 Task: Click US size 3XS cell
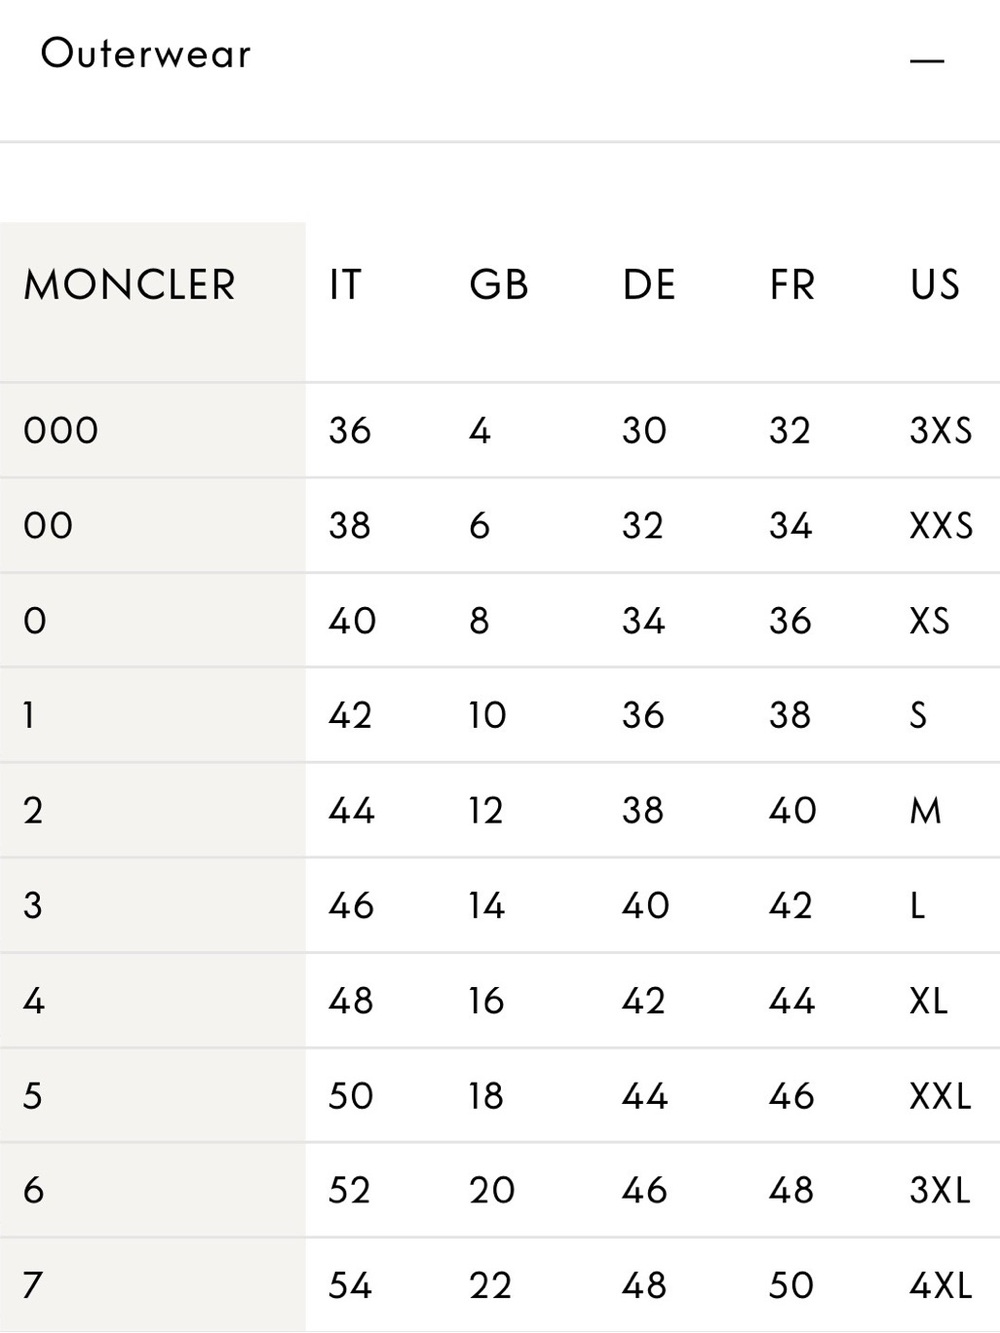pos(940,431)
